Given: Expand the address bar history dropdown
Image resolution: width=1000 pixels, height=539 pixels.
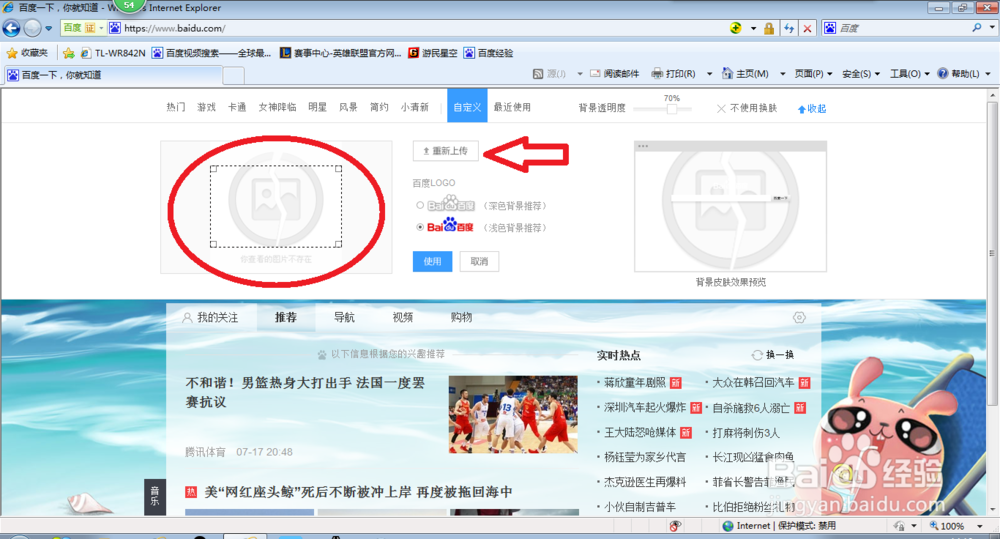Looking at the screenshot, I should click(x=753, y=28).
